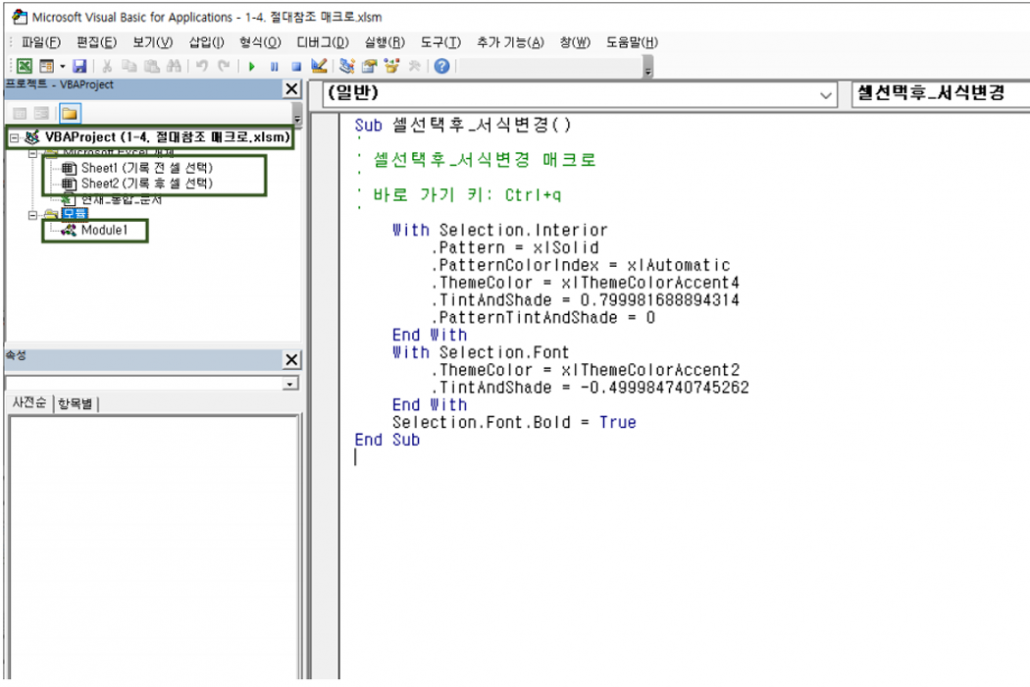Viewport: 1030px width, 687px height.
Task: Open the Insert object dropdown arrow
Action: point(62,66)
